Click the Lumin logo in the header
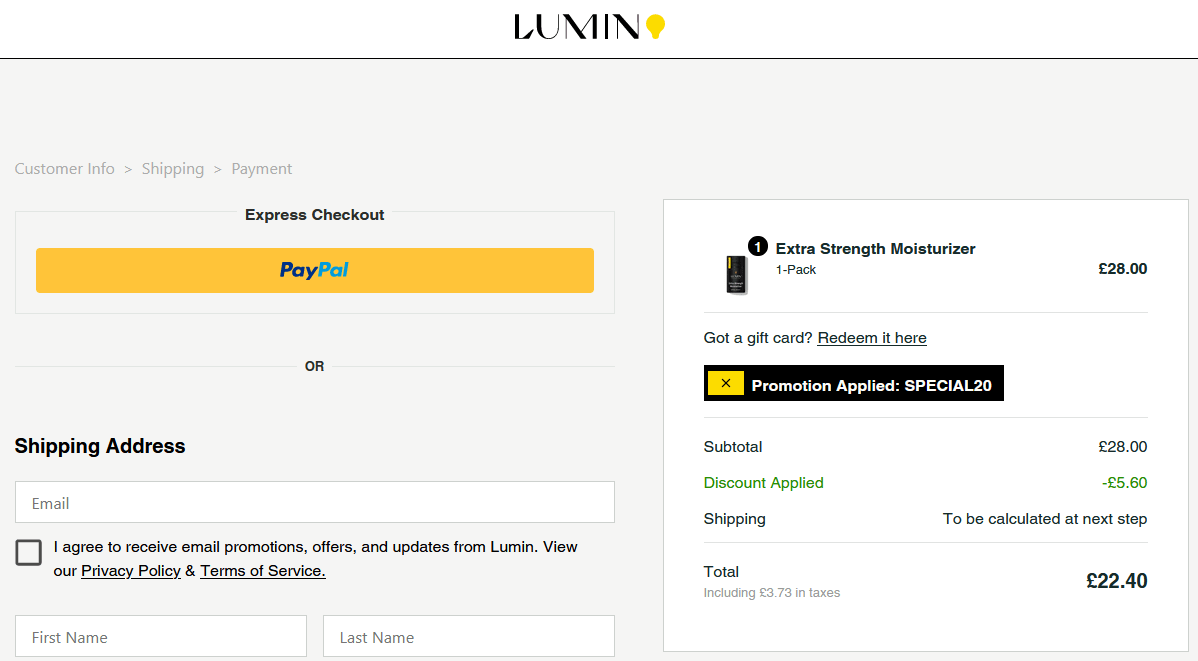 click(589, 27)
